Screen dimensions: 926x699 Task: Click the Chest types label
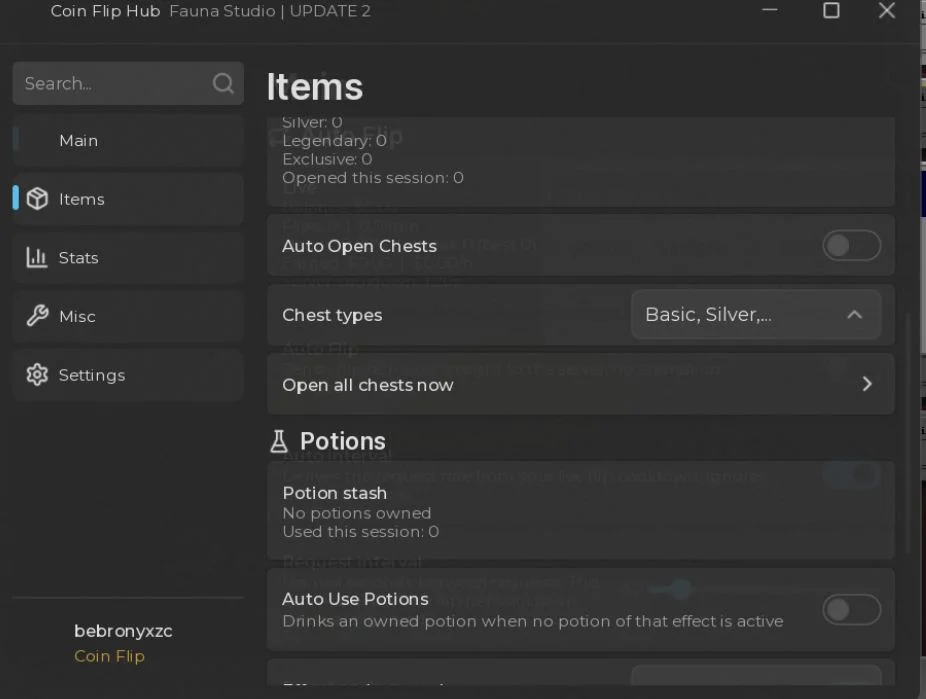[x=332, y=315]
